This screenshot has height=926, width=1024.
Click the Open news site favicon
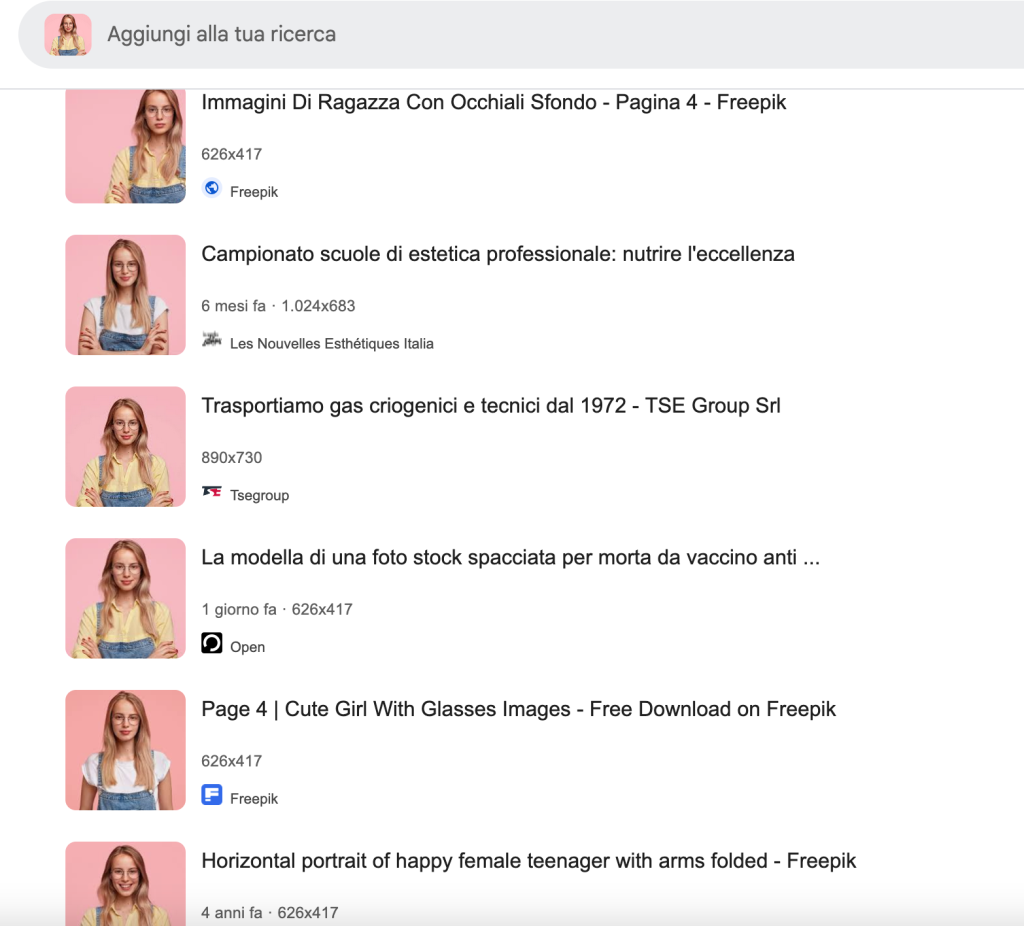click(212, 643)
